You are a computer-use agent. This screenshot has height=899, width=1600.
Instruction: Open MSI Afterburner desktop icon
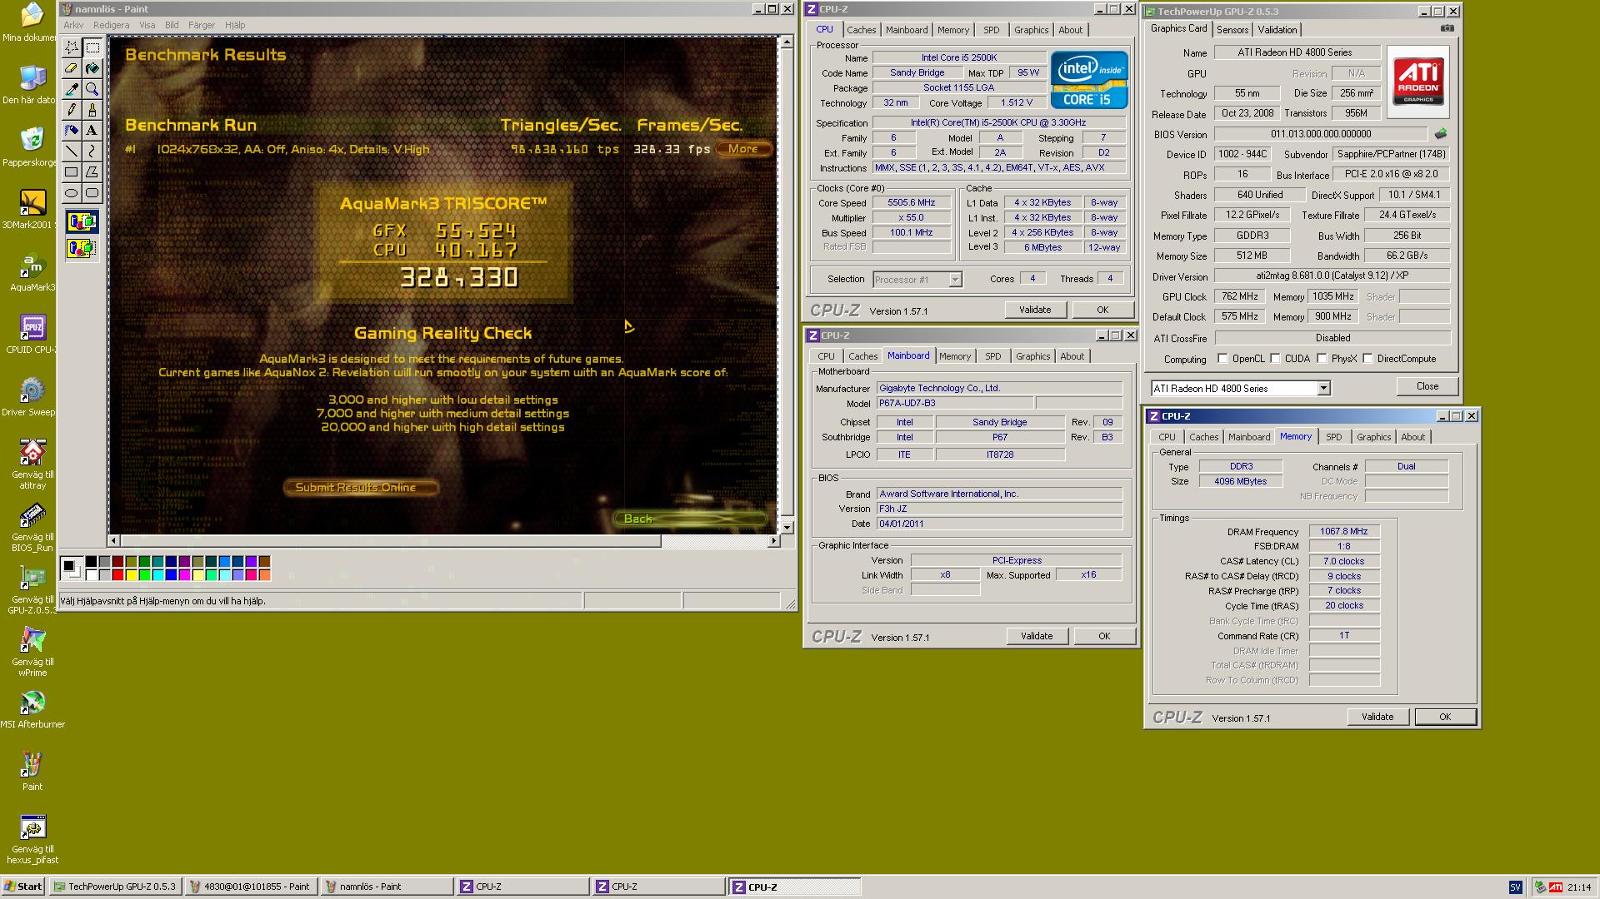[32, 708]
